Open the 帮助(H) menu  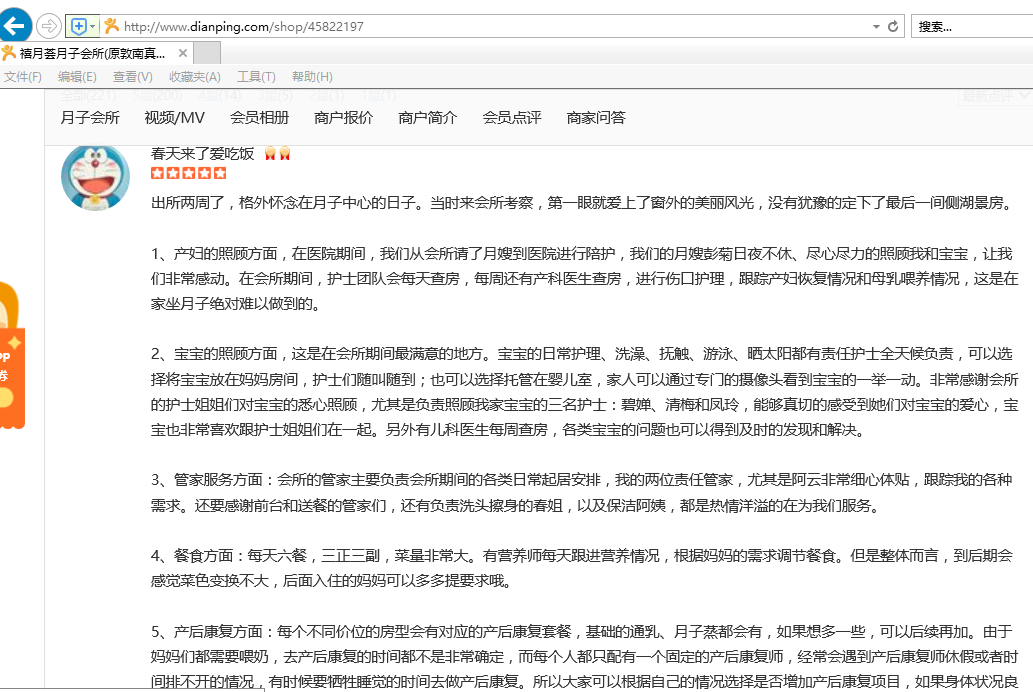pos(312,76)
